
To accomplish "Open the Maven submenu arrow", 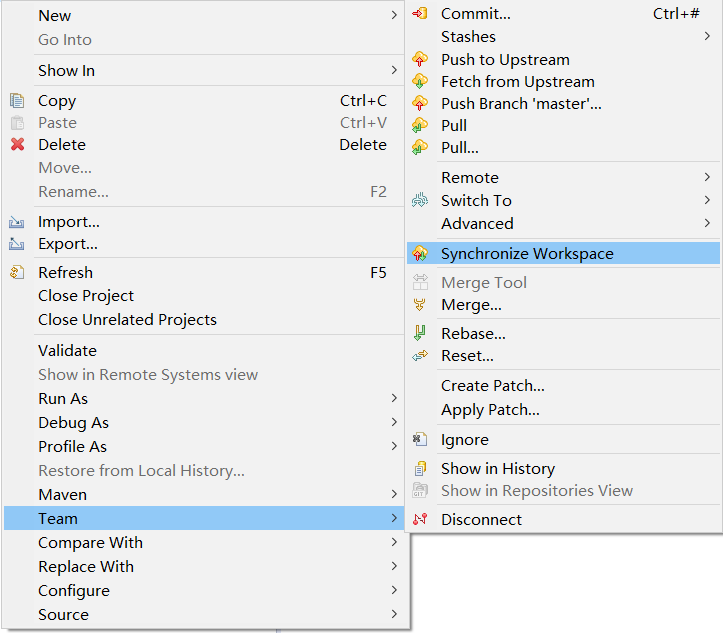I will coord(394,494).
